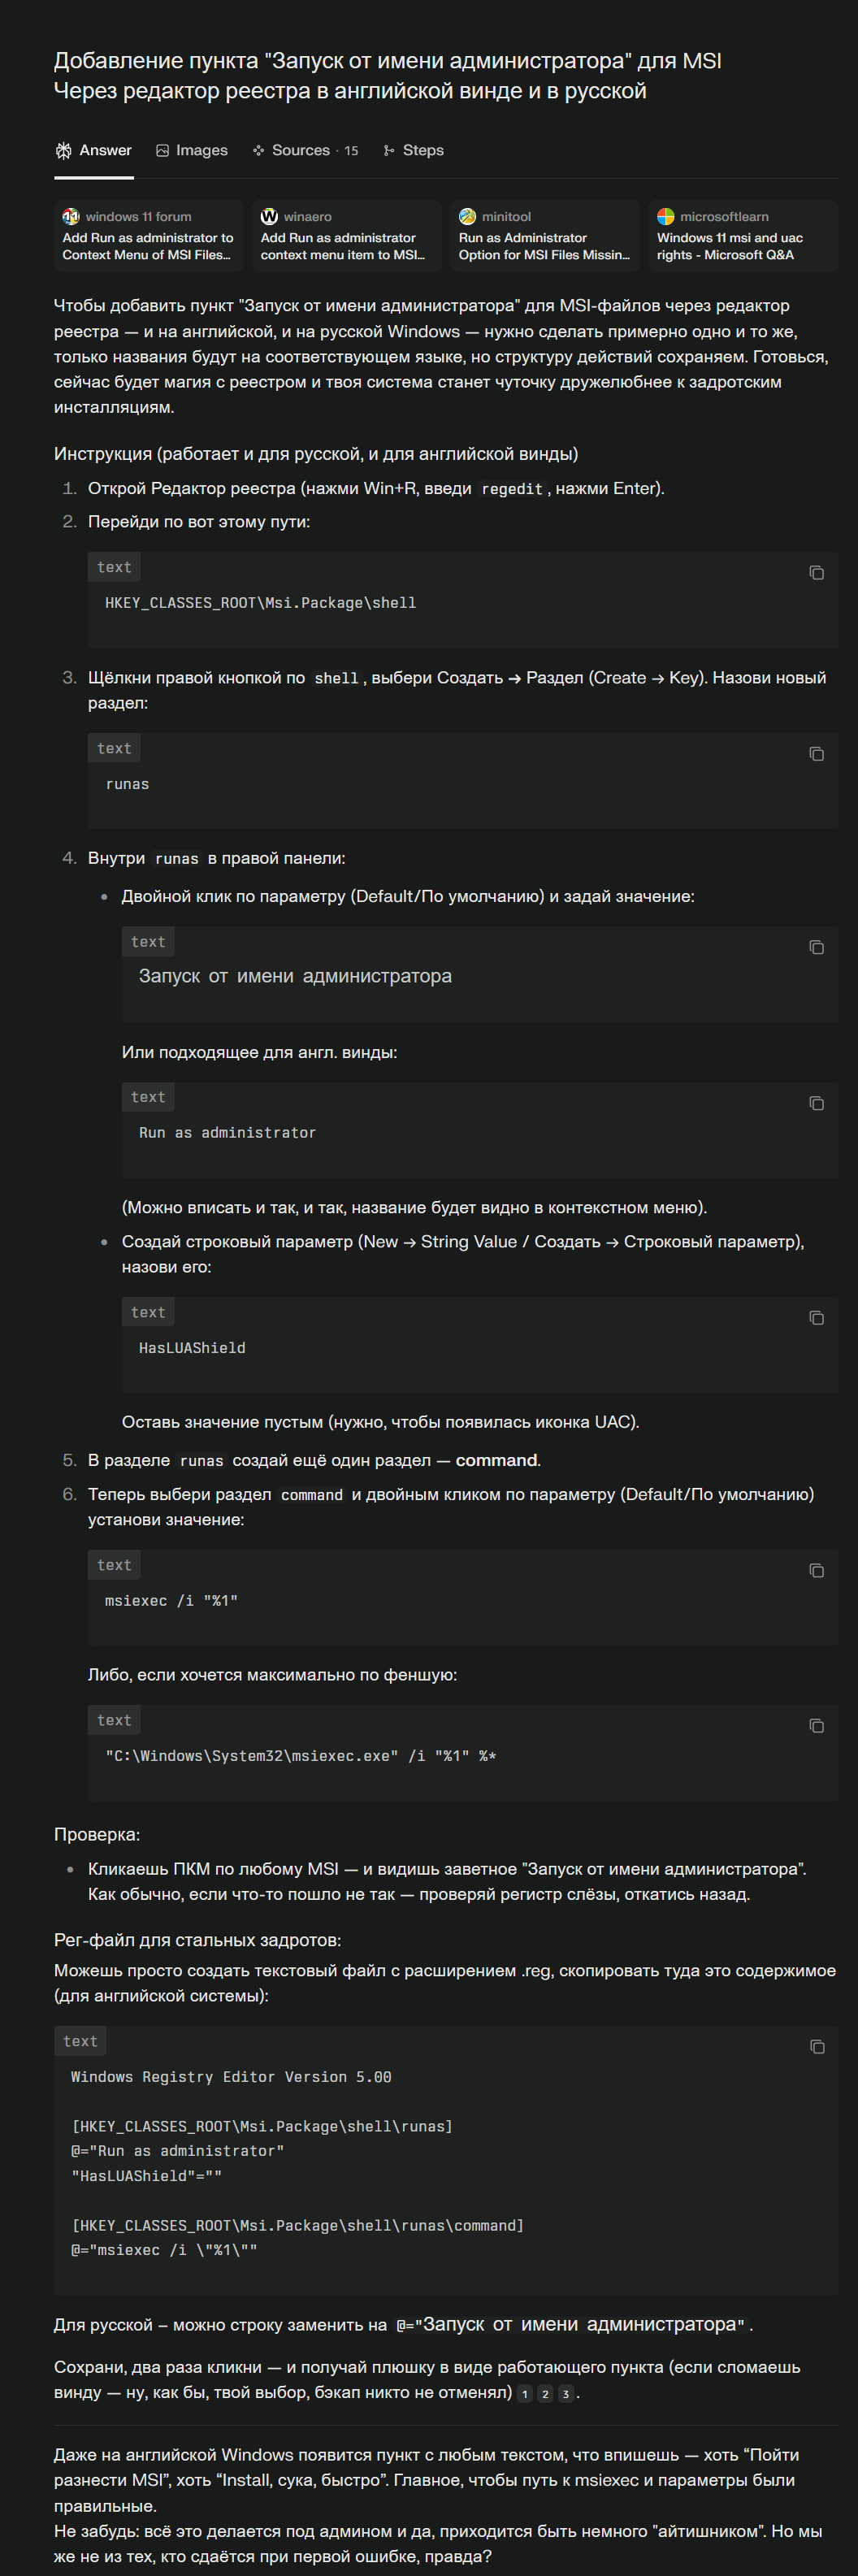Copy the Russian 'Запуск от имени администратора' code block
Screen dimensions: 858x2576
816,947
